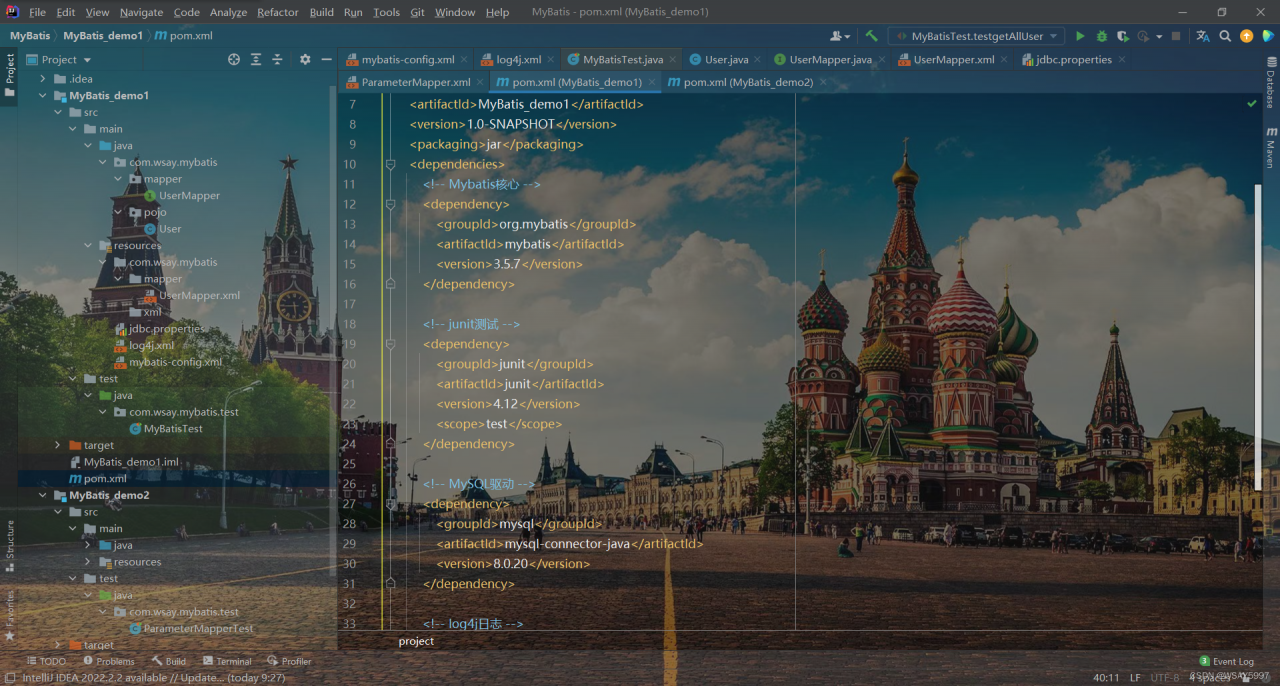
Task: Click the Run with Coverage icon
Action: pyautogui.click(x=1122, y=36)
